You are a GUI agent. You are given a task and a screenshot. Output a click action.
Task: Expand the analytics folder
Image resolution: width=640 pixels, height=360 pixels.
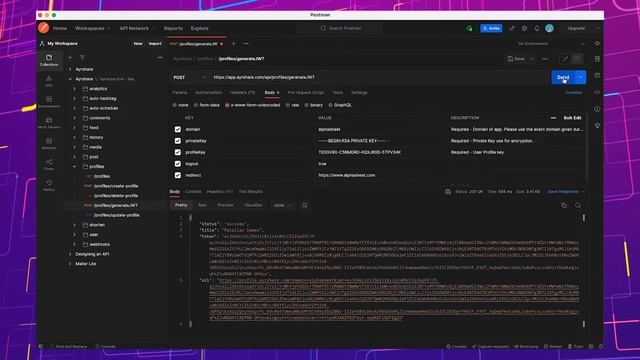pyautogui.click(x=75, y=89)
